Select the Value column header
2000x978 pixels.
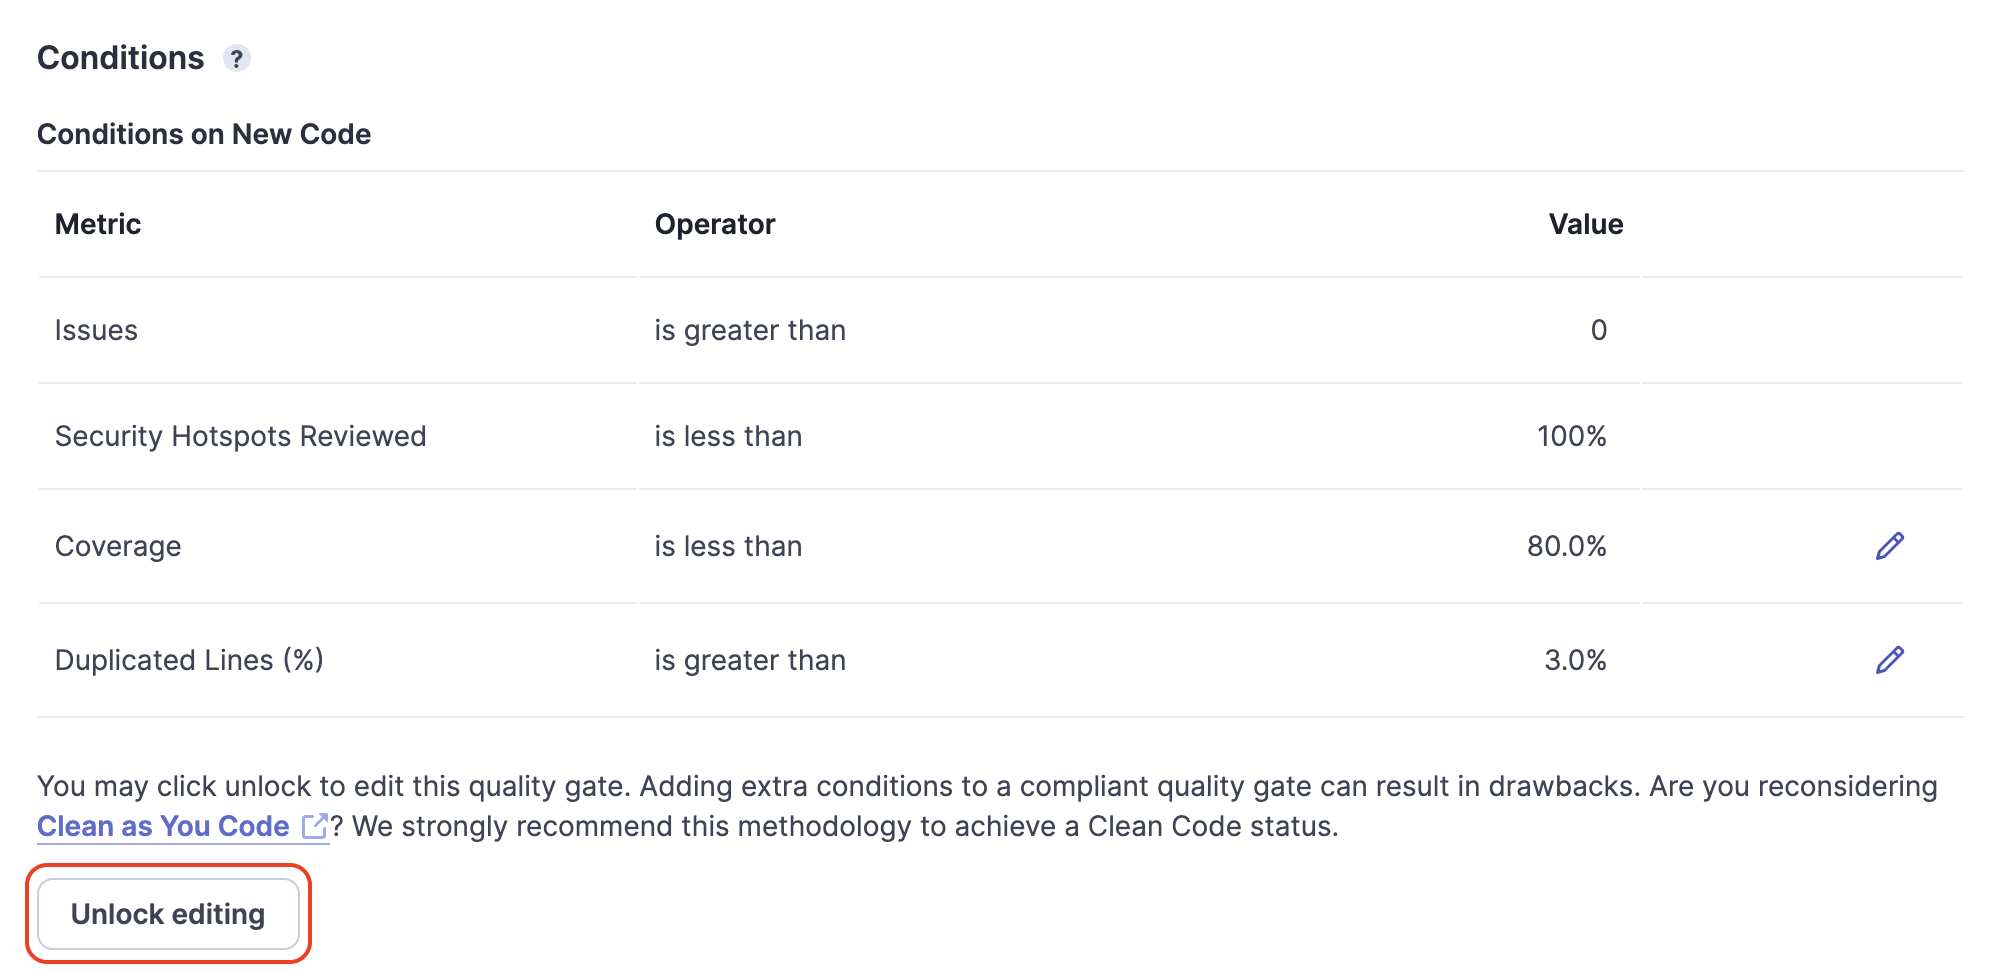point(1585,224)
